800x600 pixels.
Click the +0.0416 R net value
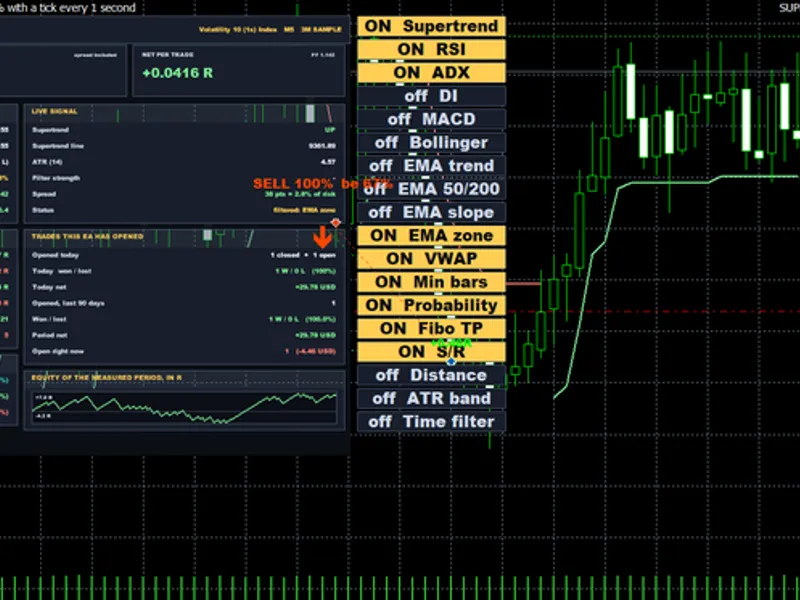click(x=178, y=73)
